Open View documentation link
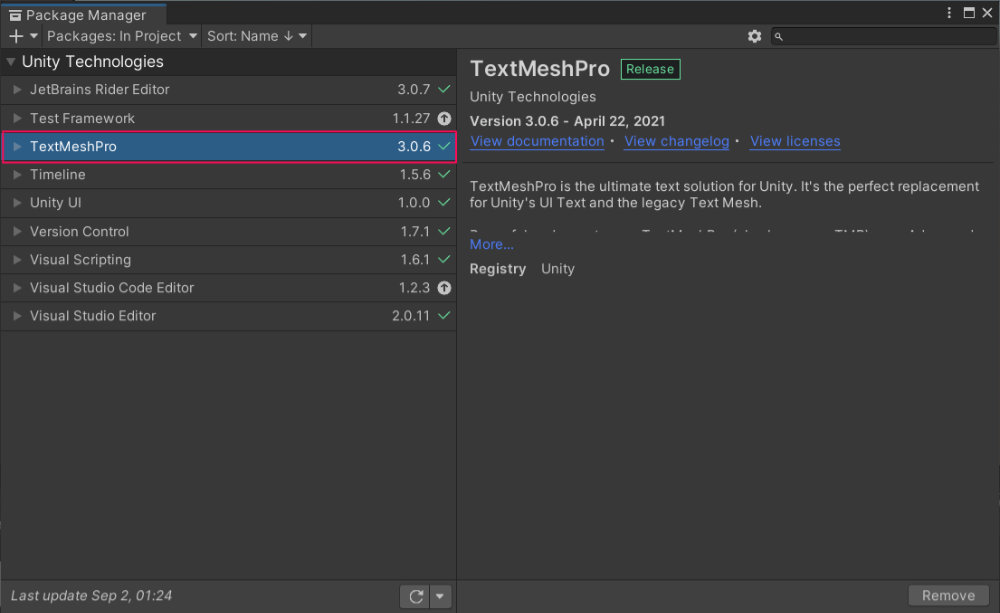Viewport: 1000px width, 613px height. 537,142
